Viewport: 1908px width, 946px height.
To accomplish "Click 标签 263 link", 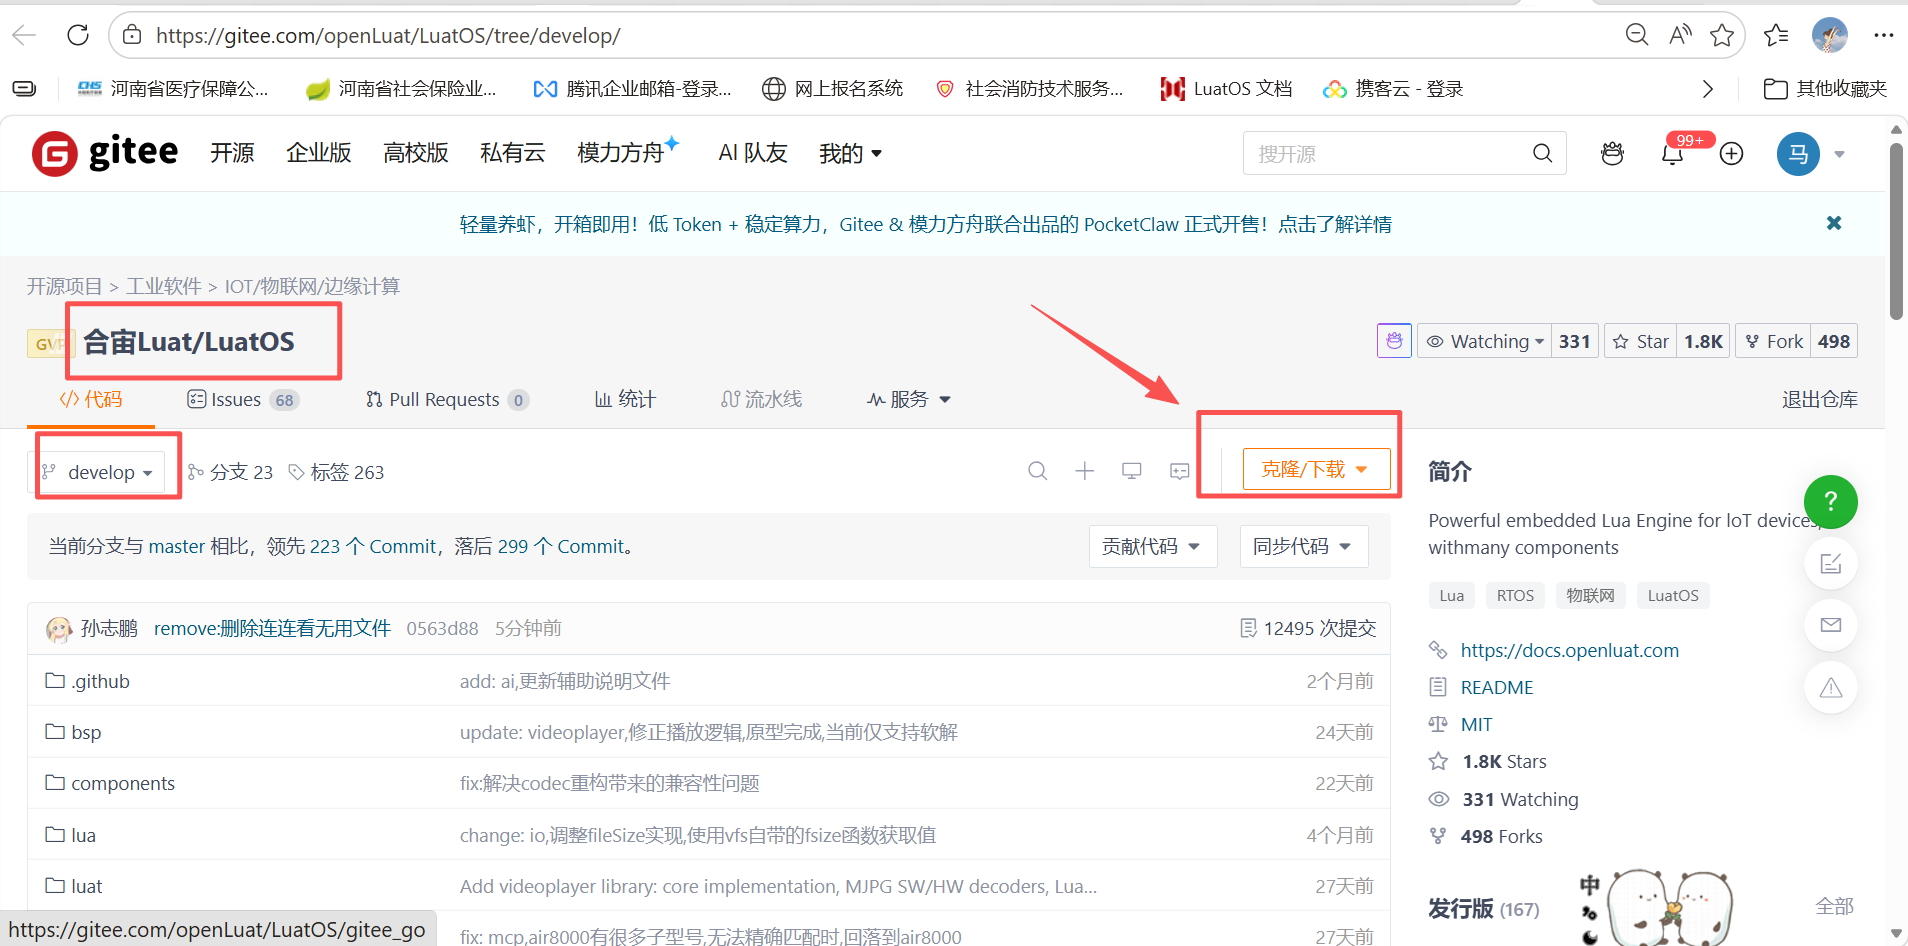I will click(336, 472).
